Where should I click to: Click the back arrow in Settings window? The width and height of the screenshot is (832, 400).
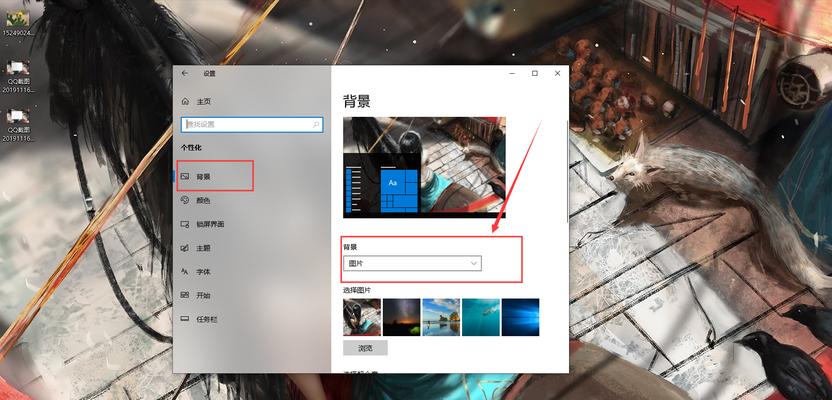pos(185,73)
